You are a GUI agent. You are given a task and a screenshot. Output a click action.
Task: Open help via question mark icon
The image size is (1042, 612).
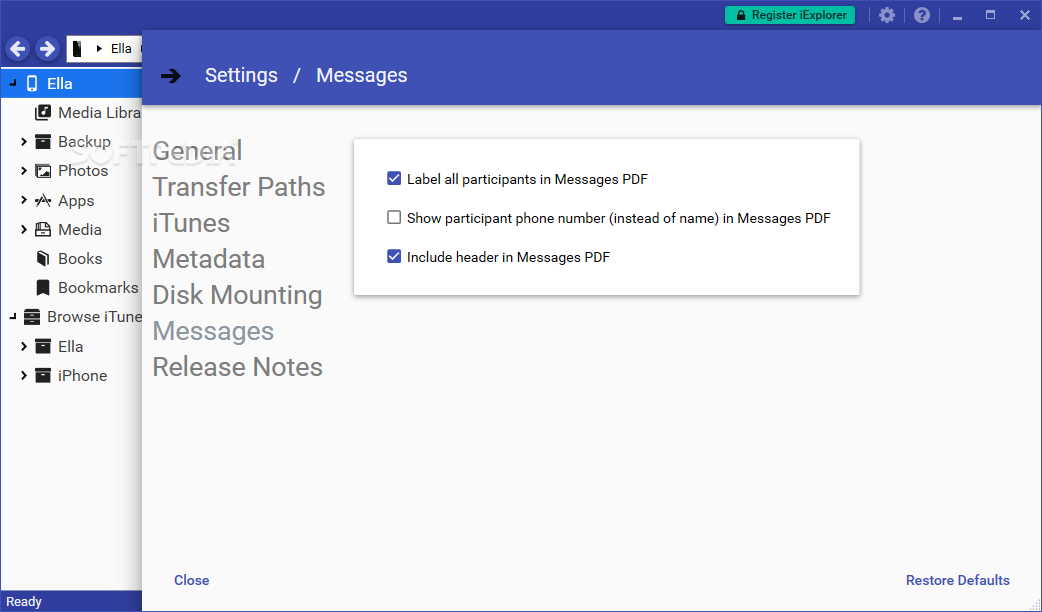click(922, 15)
